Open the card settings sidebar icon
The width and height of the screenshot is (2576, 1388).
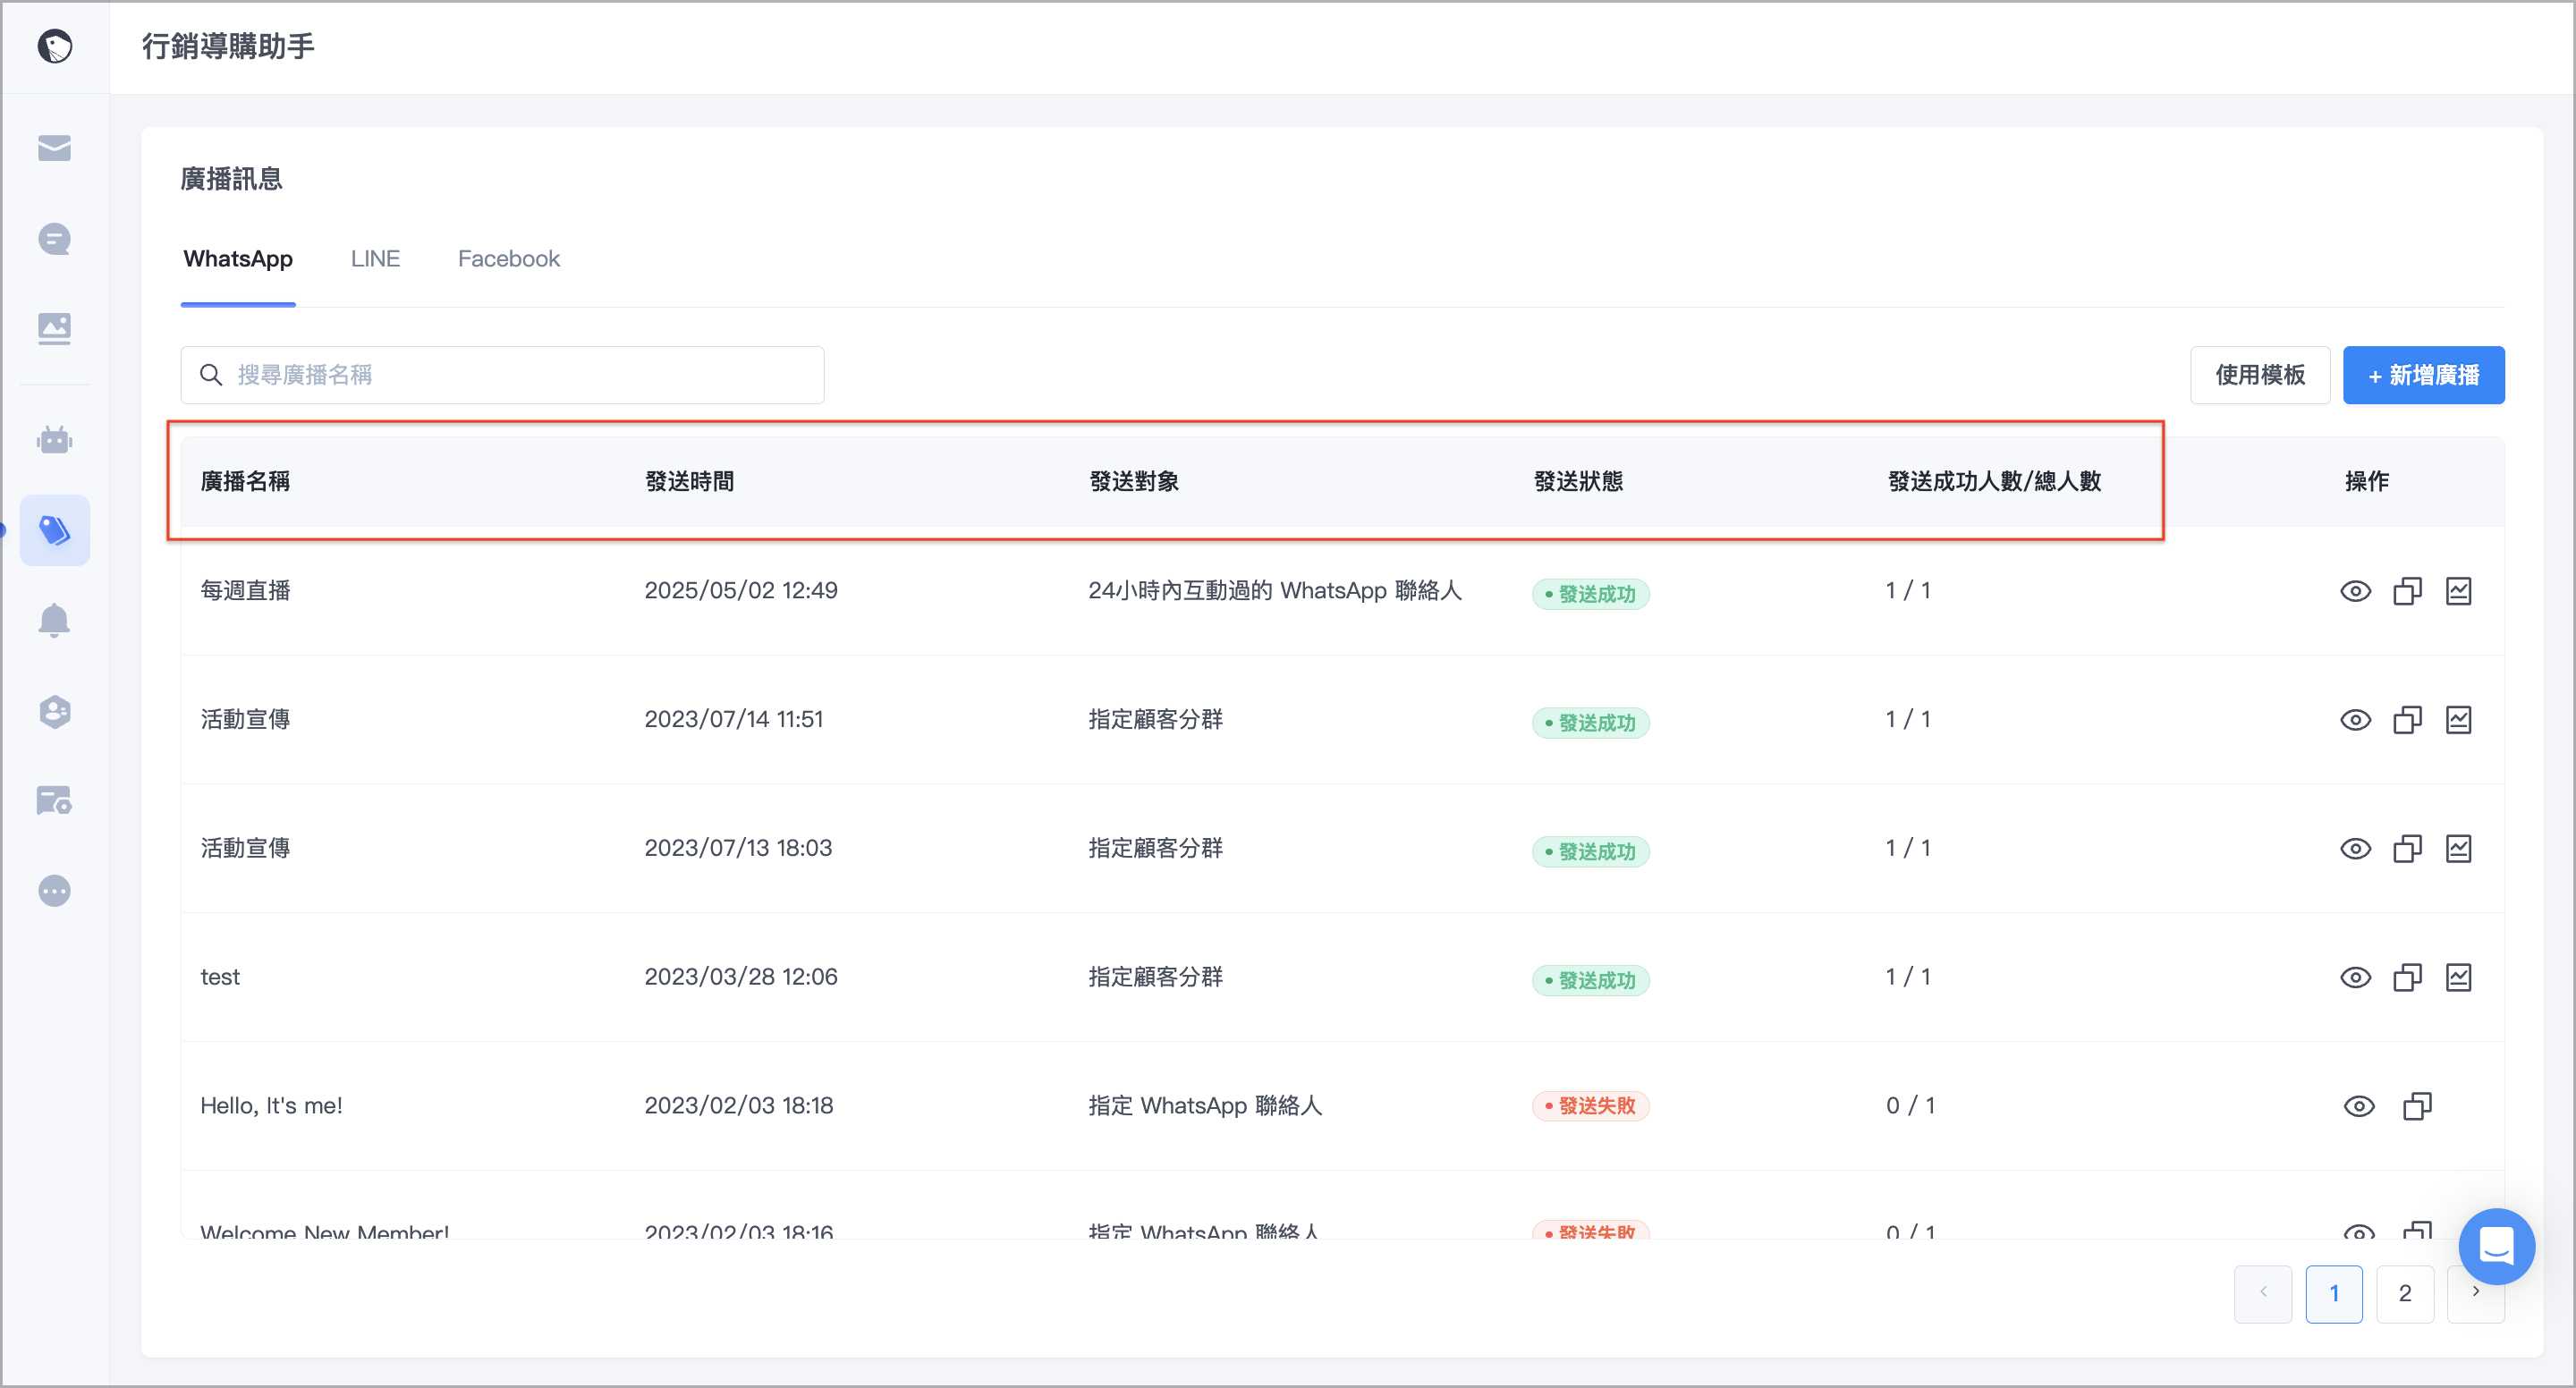coord(55,800)
